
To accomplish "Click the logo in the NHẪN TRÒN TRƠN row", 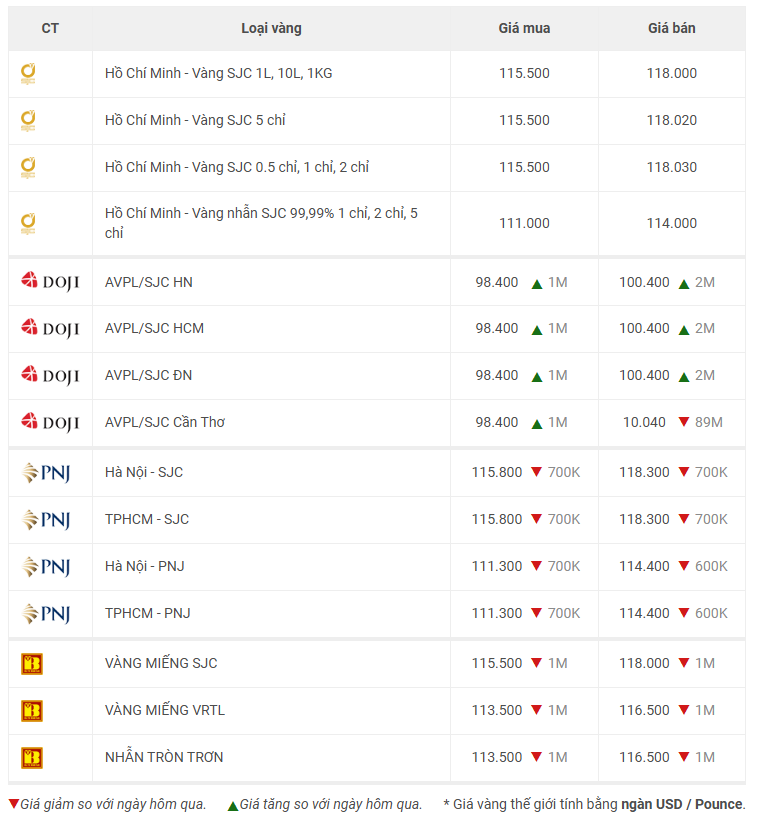I will [x=32, y=758].
